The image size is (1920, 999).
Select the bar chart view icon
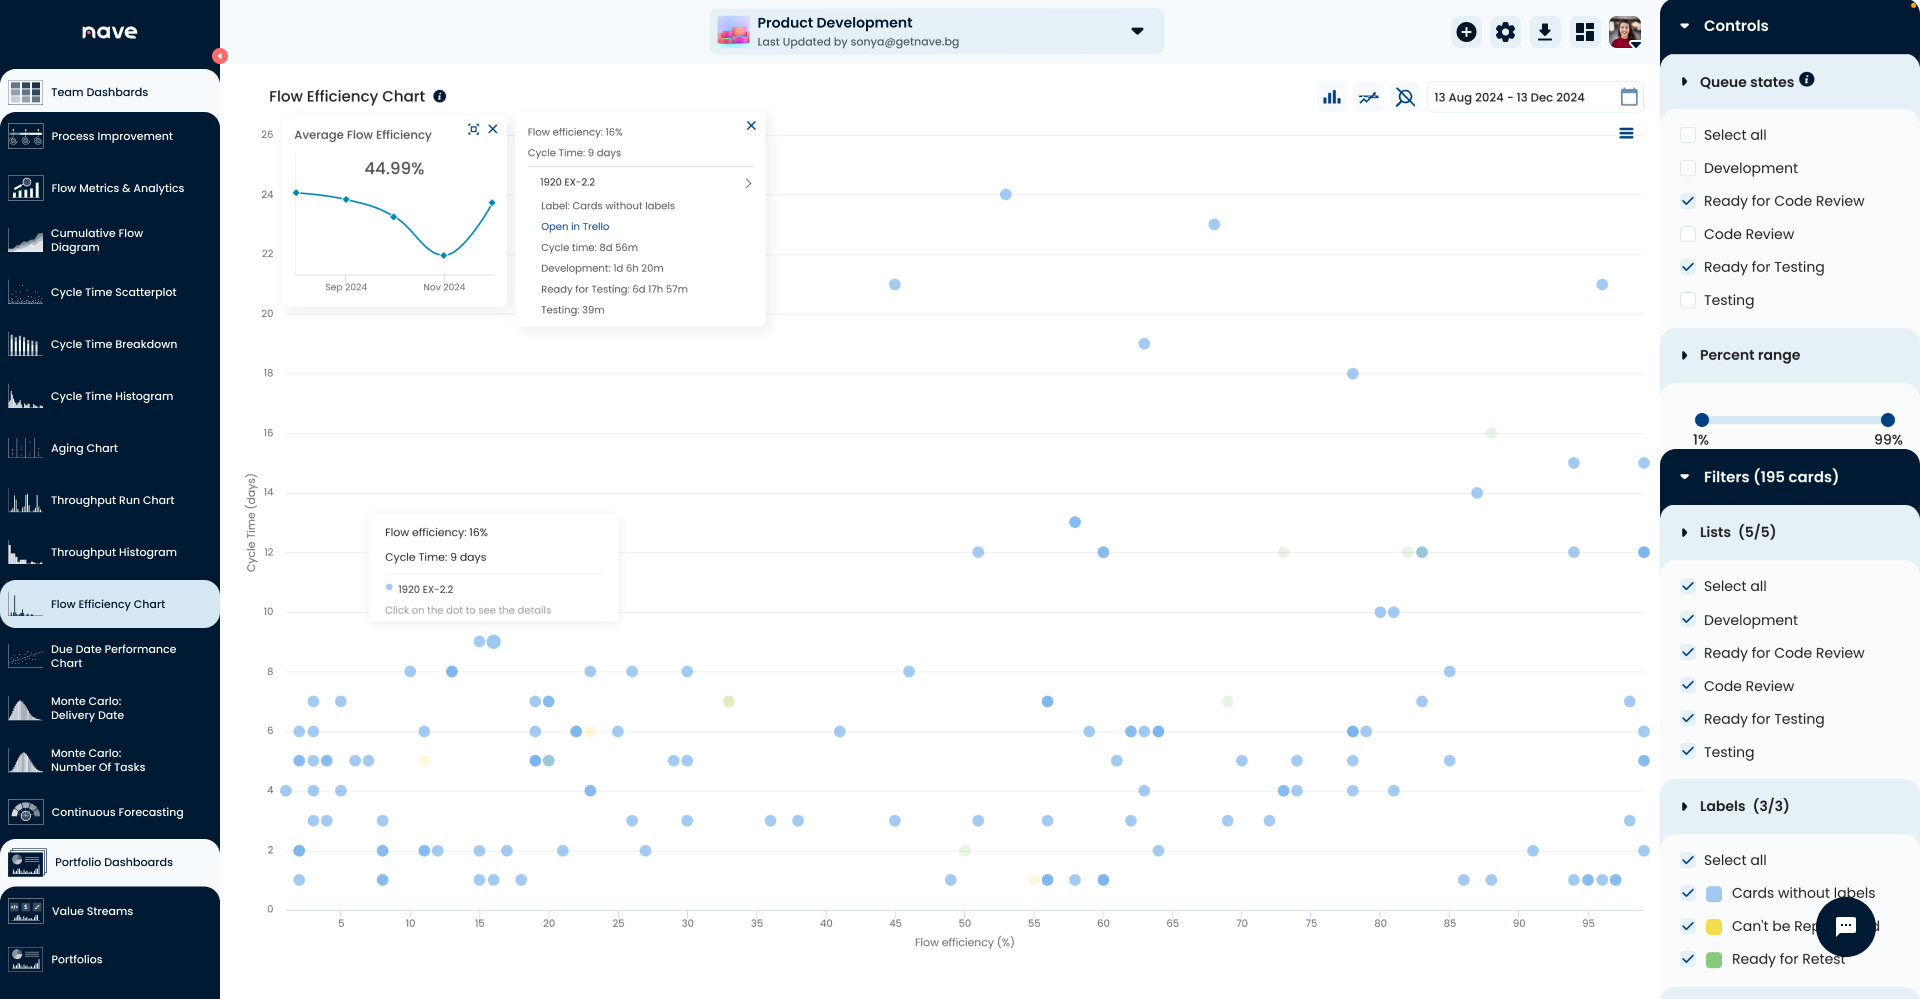pyautogui.click(x=1331, y=97)
